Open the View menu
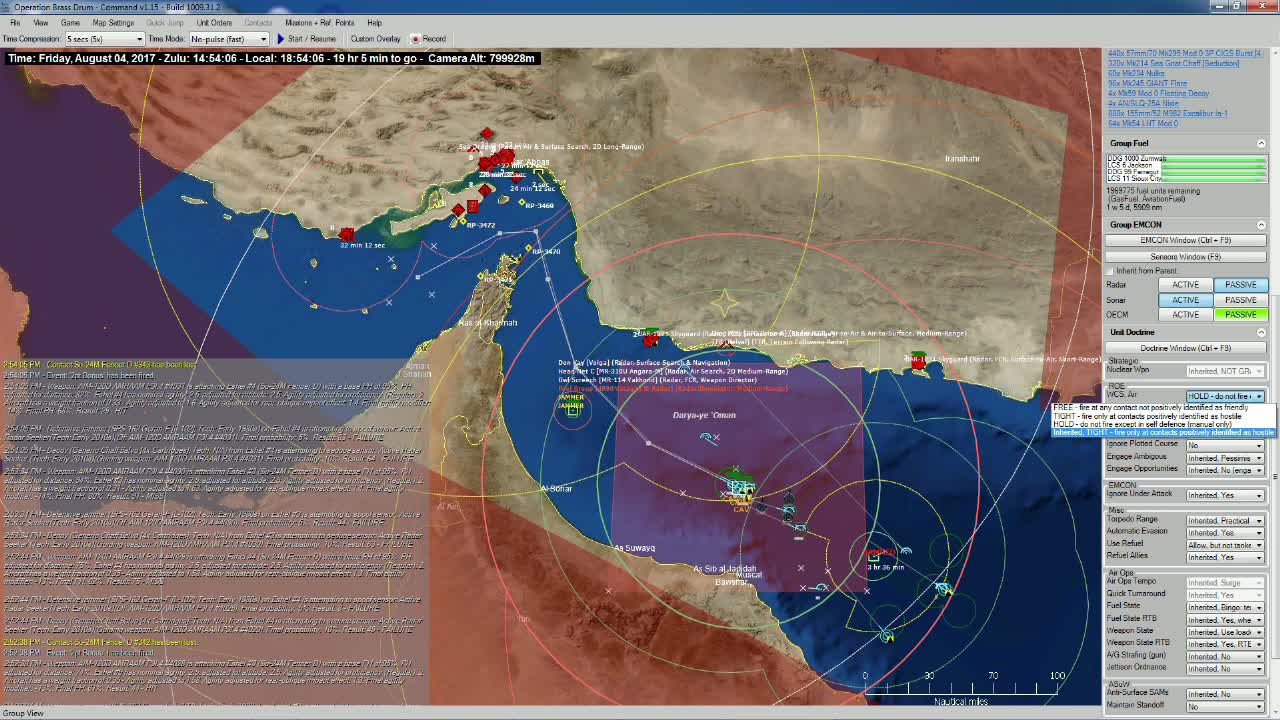 (x=41, y=22)
